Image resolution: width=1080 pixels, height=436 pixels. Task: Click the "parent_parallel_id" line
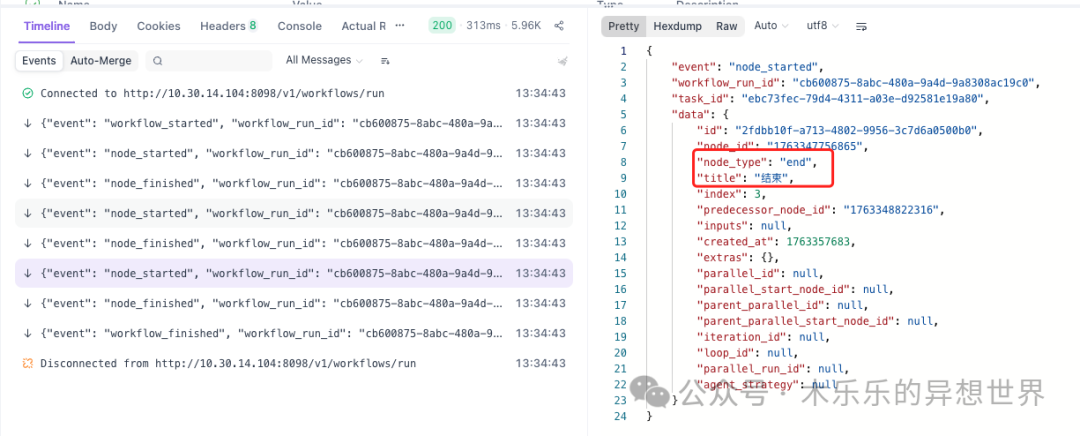[x=782, y=304]
